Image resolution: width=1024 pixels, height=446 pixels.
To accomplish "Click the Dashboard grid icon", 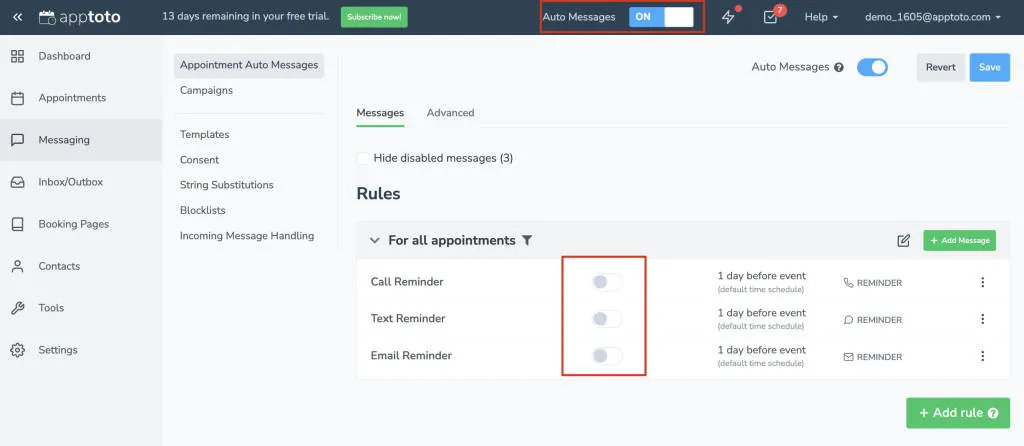I will (x=18, y=56).
